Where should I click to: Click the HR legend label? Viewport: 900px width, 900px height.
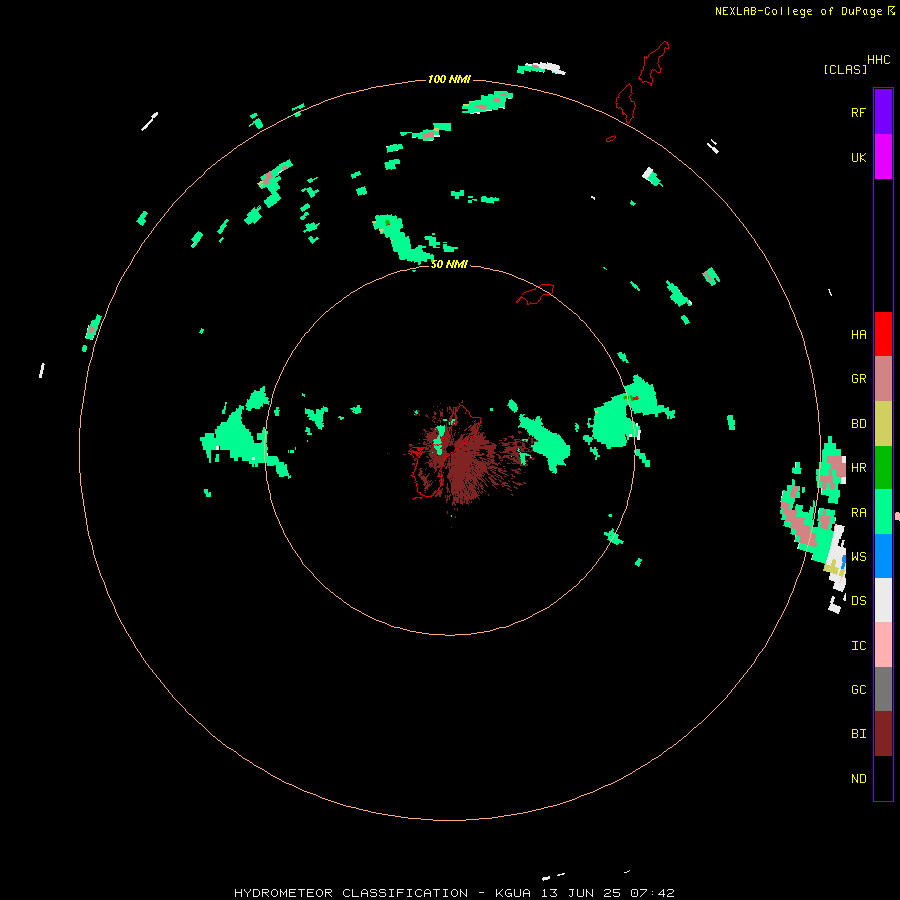tap(858, 468)
